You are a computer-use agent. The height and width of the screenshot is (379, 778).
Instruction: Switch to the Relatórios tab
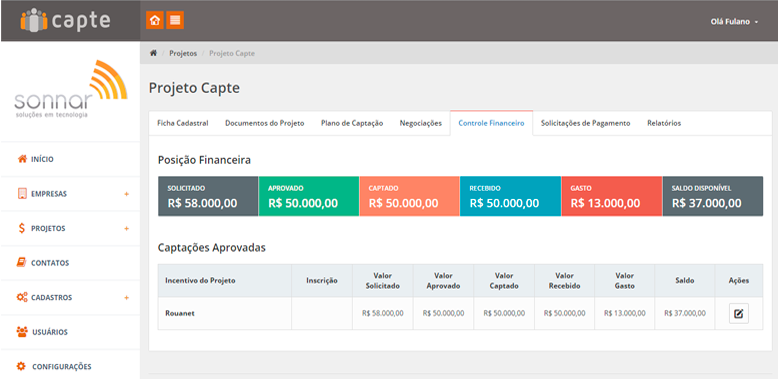[x=664, y=123]
